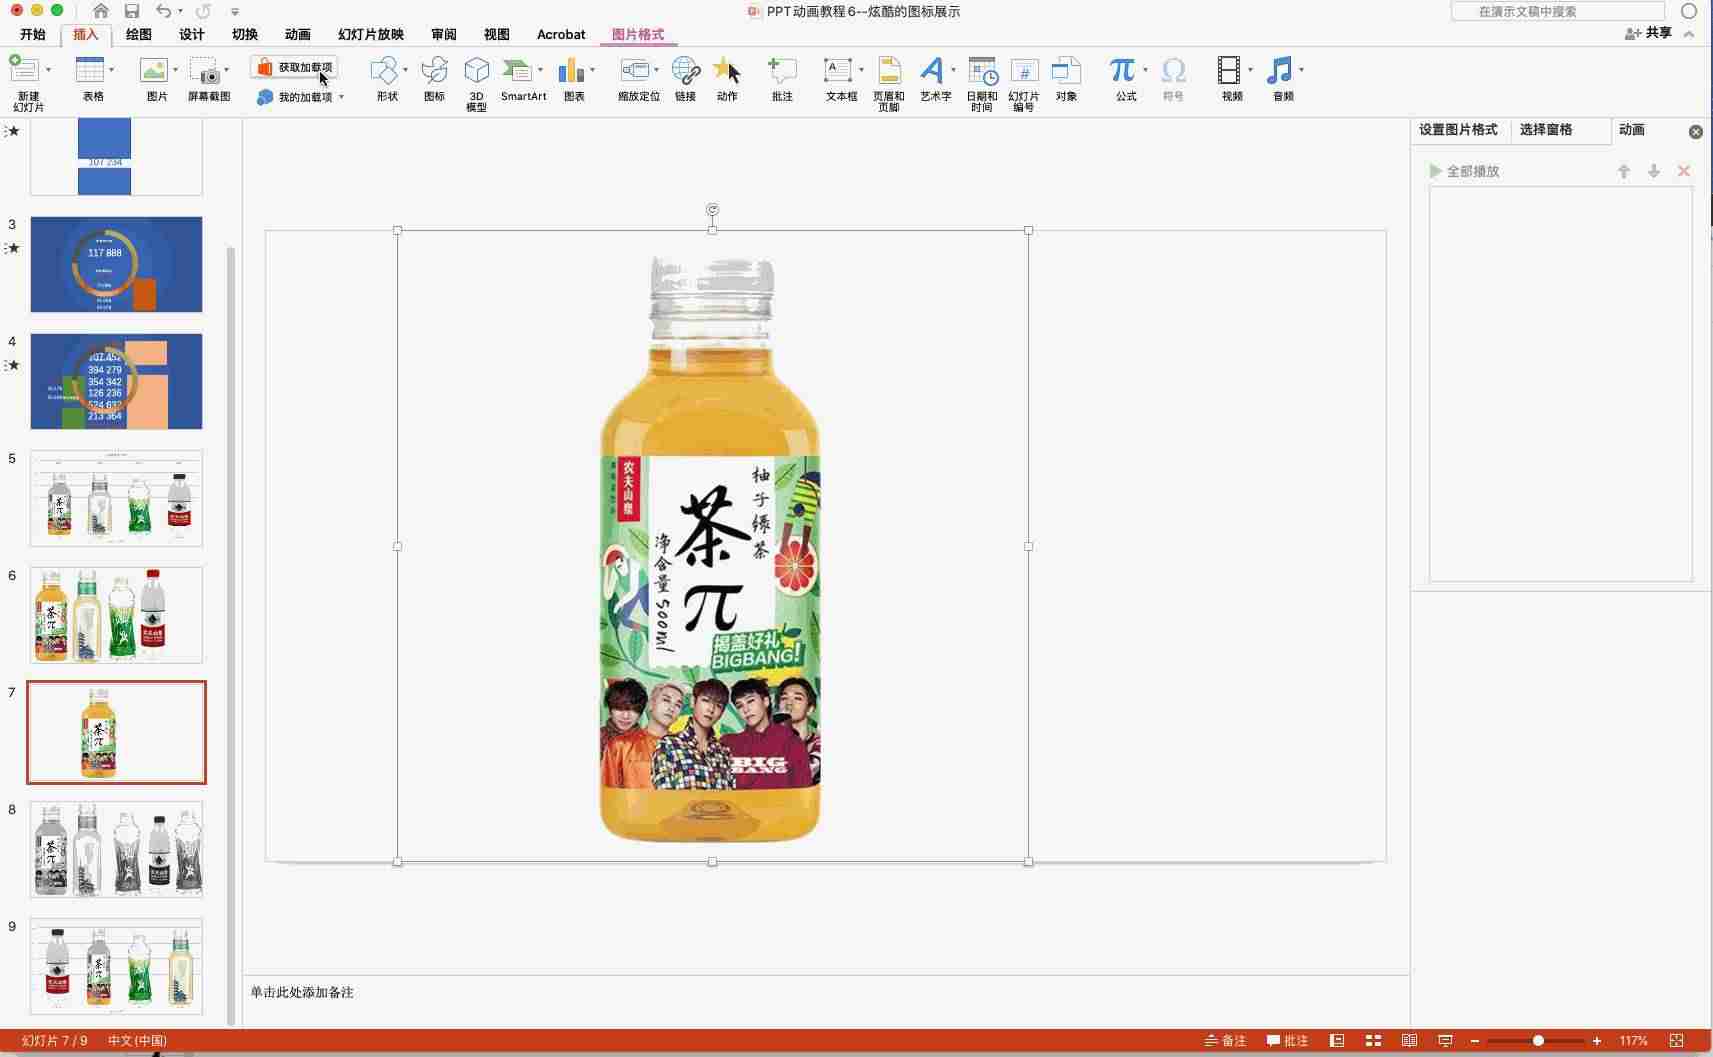The height and width of the screenshot is (1057, 1713).
Task: Click the zoom out minus button
Action: (x=1474, y=1041)
